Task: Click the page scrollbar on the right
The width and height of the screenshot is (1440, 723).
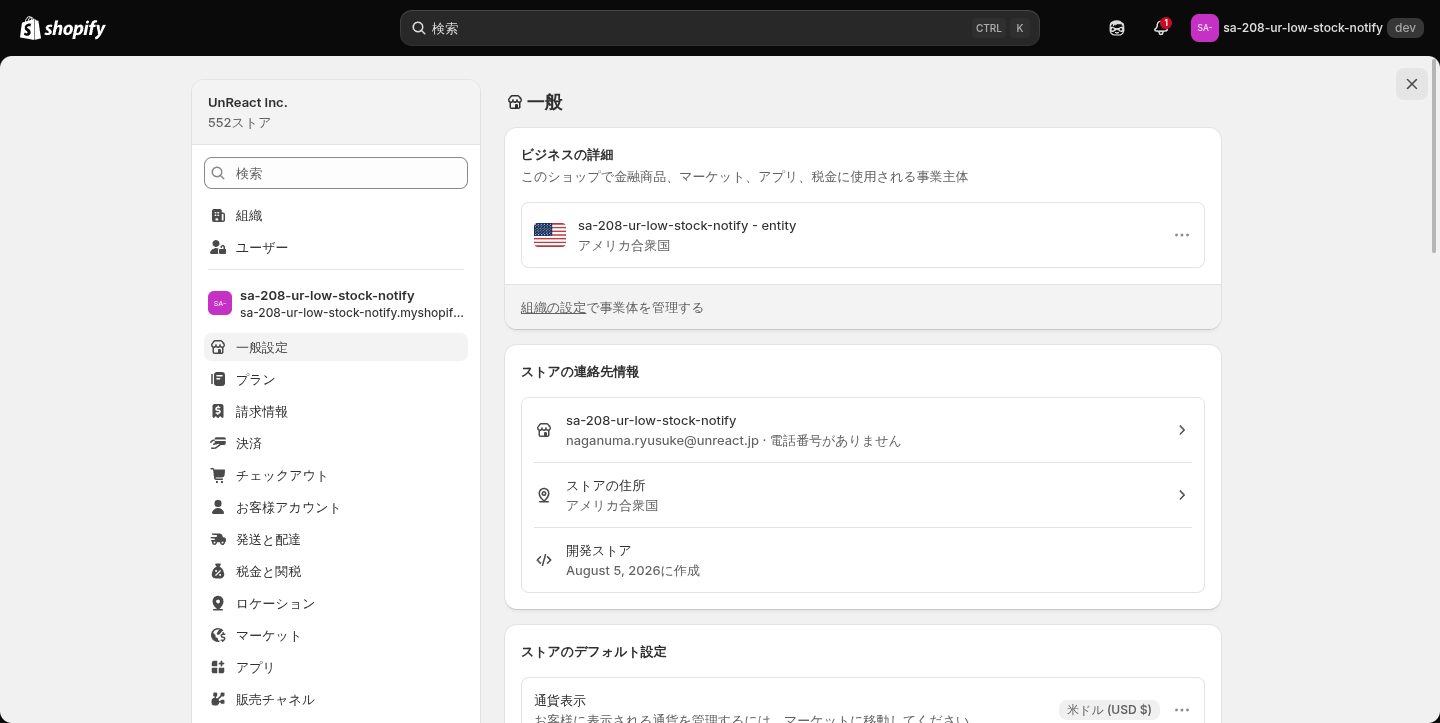Action: click(x=1435, y=158)
